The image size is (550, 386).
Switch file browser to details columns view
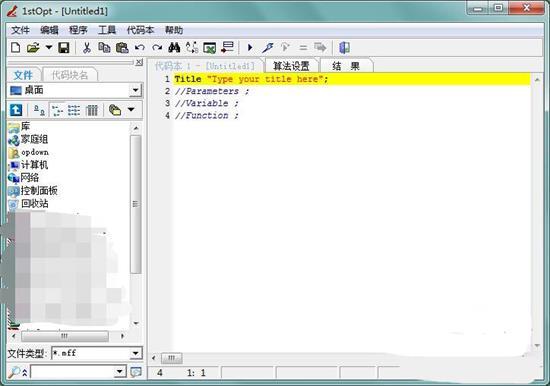coord(92,110)
